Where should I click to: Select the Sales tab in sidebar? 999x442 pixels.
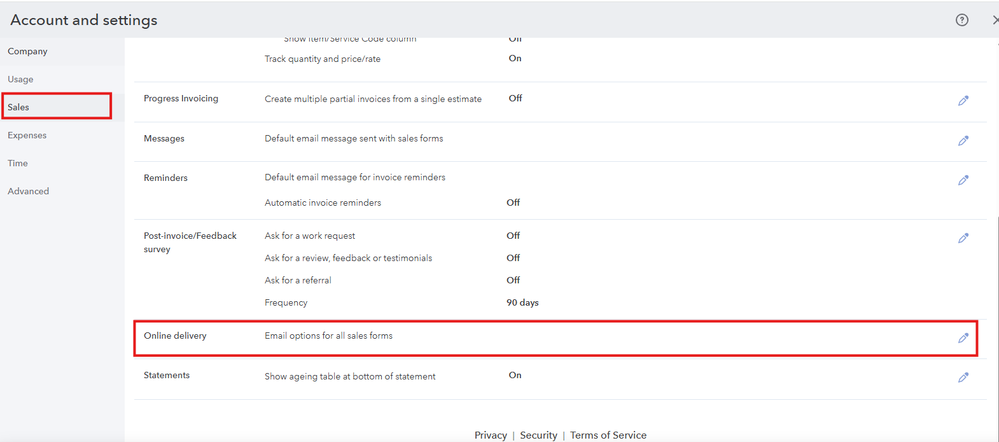pos(19,106)
